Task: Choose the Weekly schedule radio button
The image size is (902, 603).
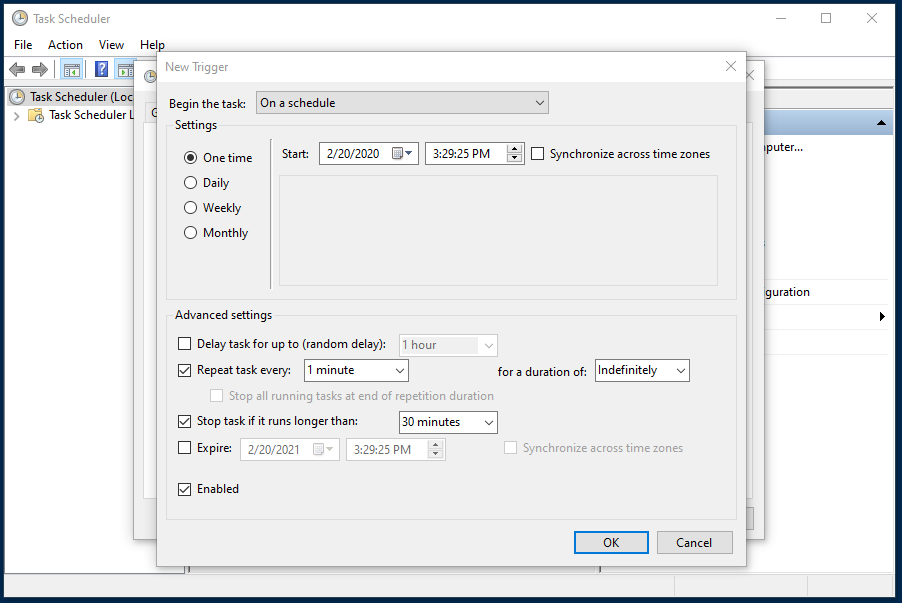Action: click(x=190, y=207)
